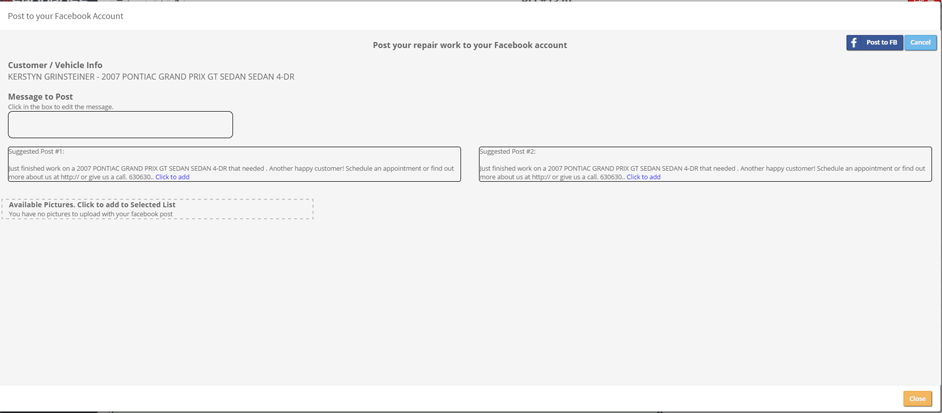The width and height of the screenshot is (942, 413).
Task: Click 'Post your repair work' heading
Action: (x=470, y=45)
